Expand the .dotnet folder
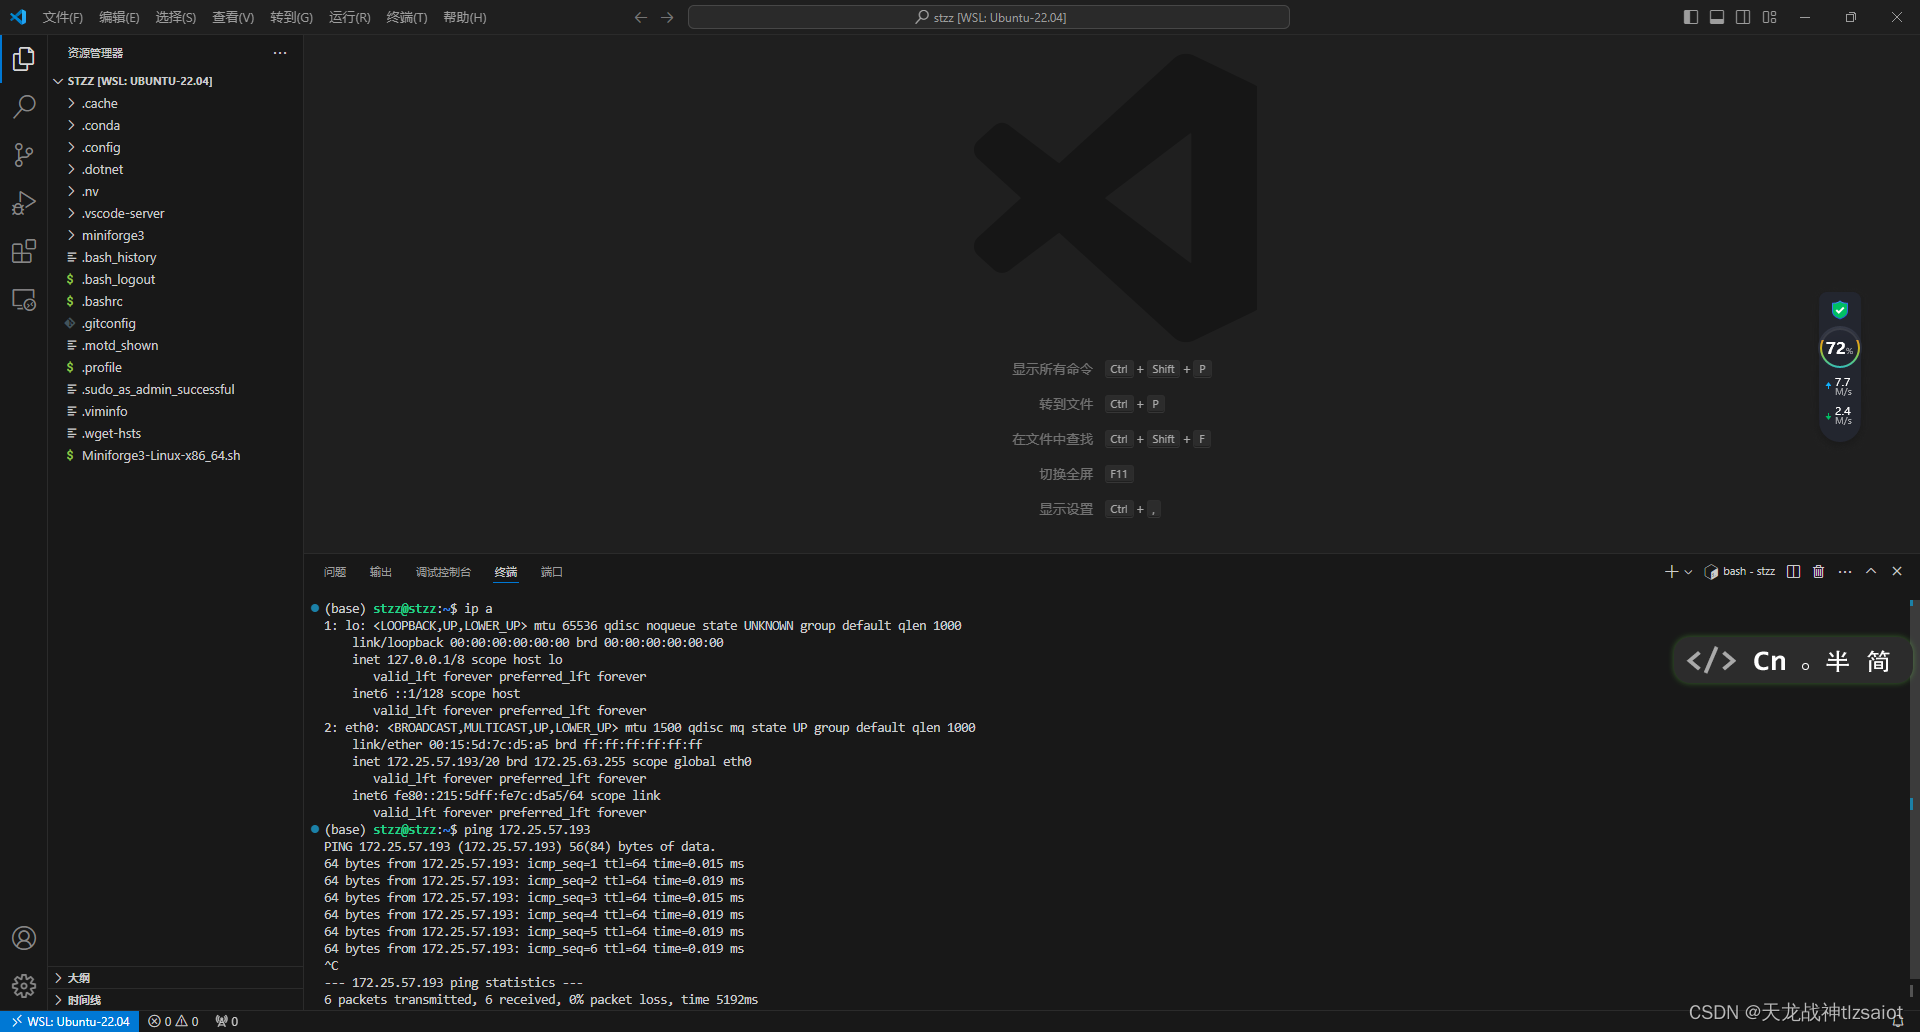This screenshot has width=1920, height=1032. coord(176,169)
